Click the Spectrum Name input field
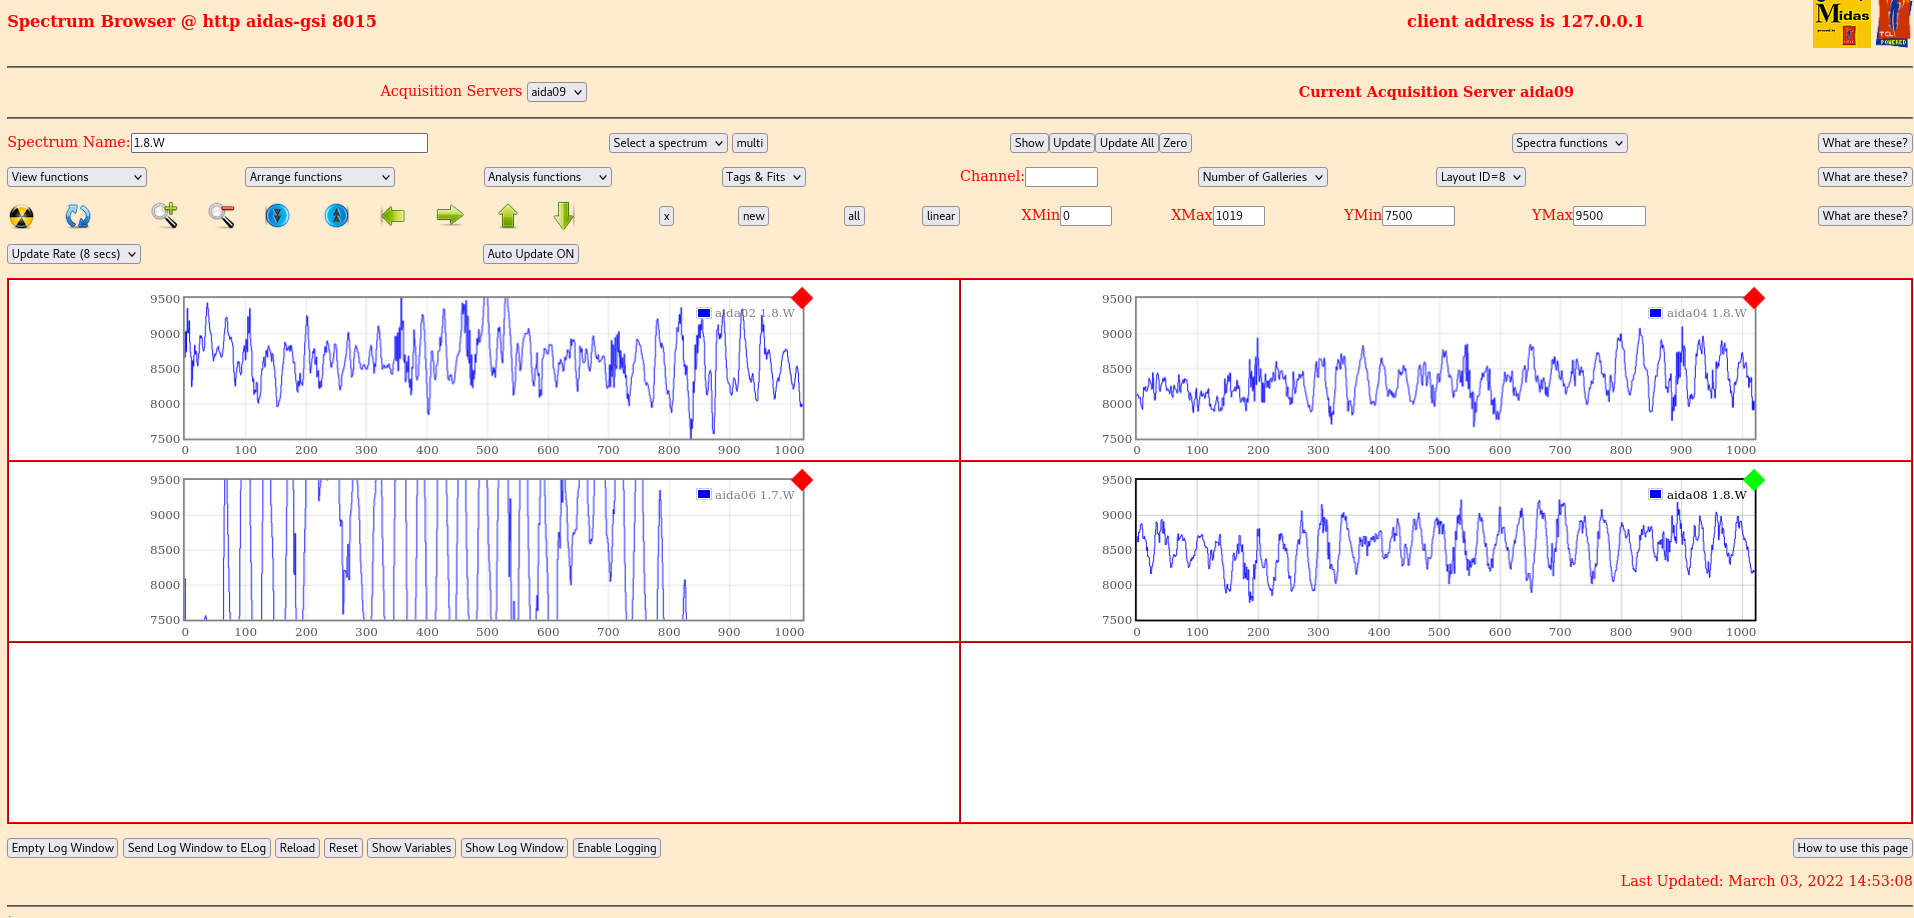This screenshot has height=918, width=1914. click(279, 143)
